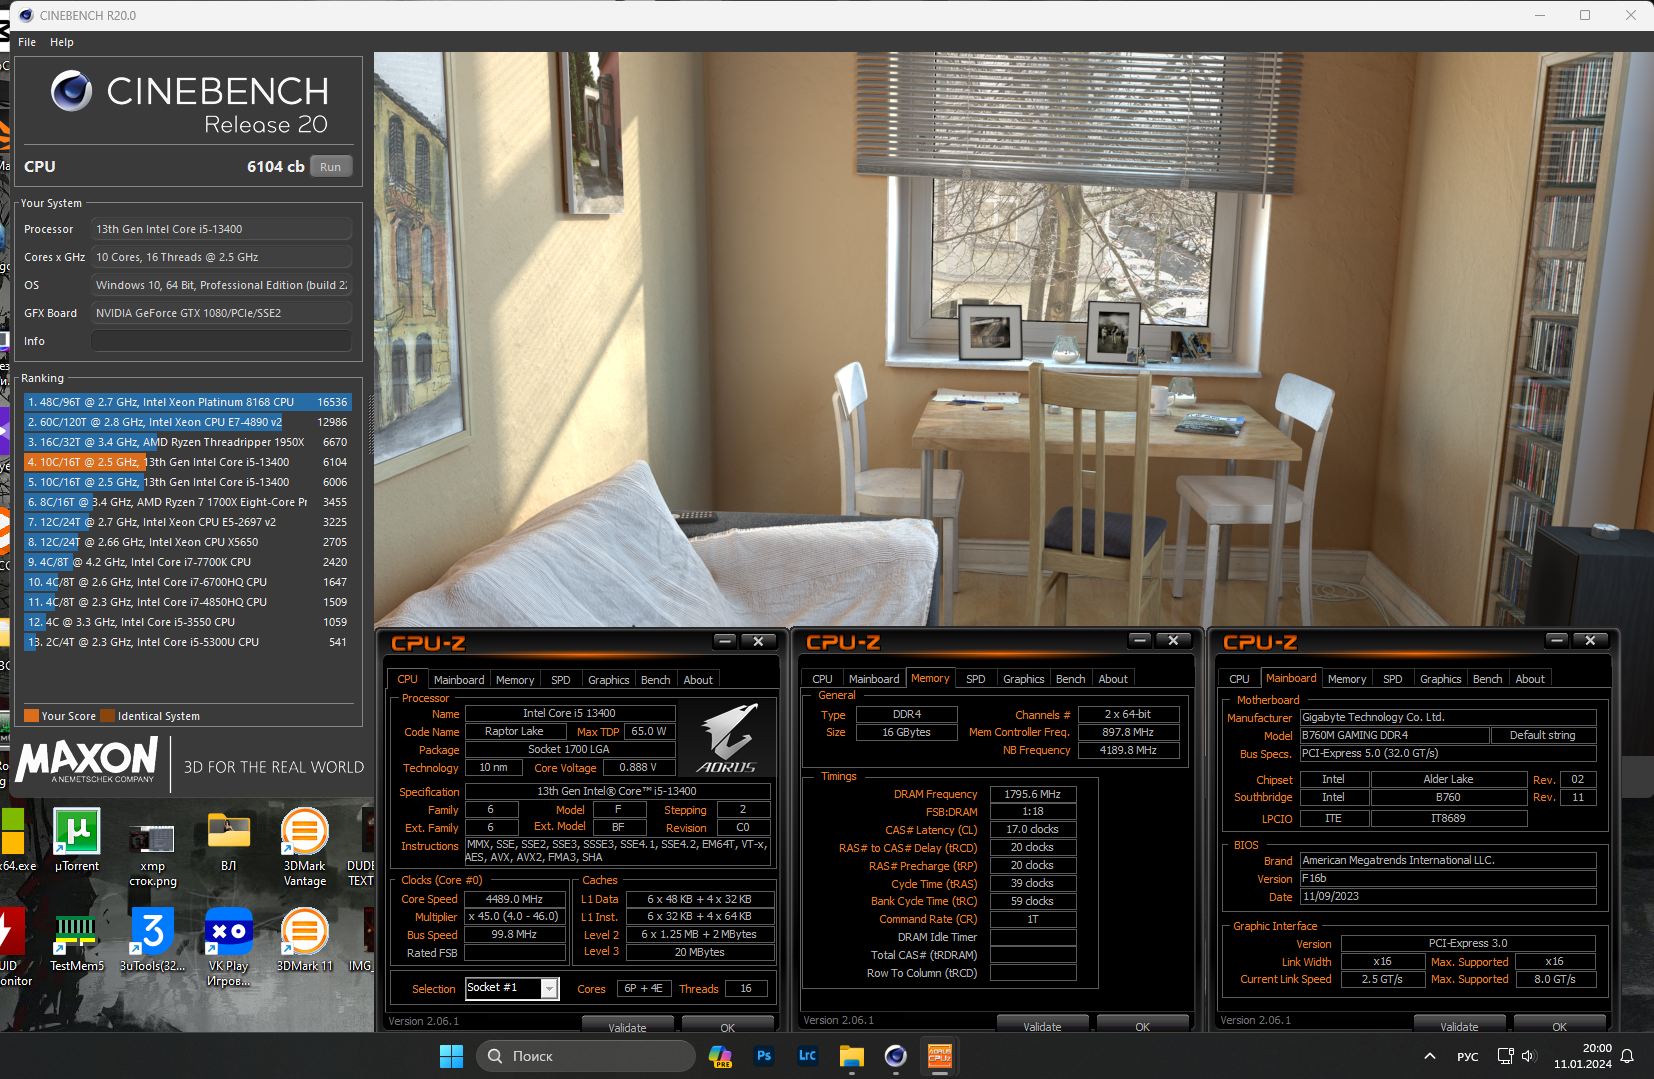Switch the РУС input language

1468,1056
